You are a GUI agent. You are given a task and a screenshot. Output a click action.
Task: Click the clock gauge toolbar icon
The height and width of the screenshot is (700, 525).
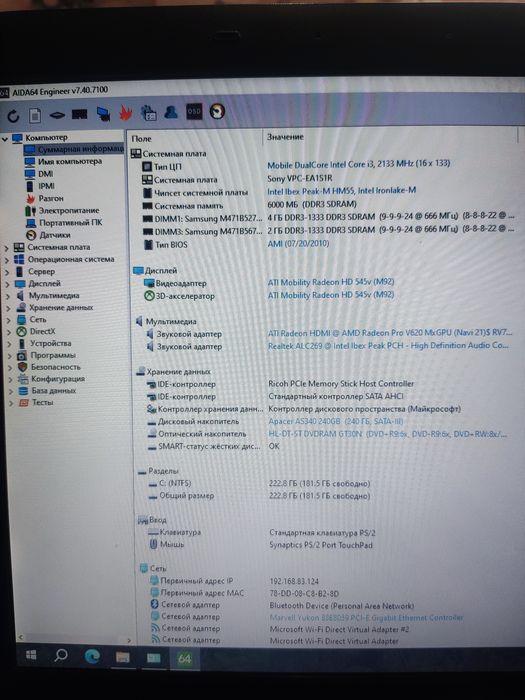(217, 111)
